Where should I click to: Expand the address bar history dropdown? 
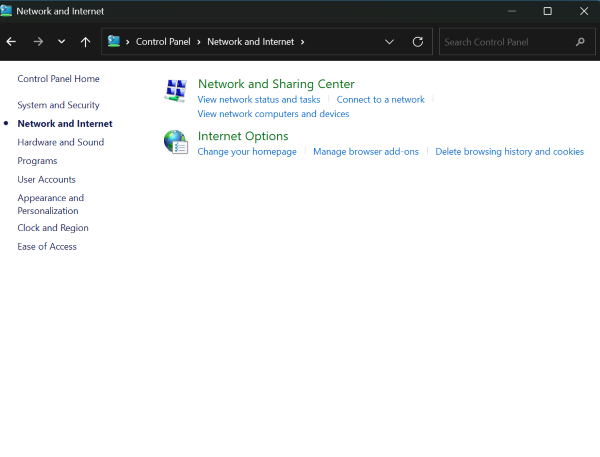(x=389, y=42)
